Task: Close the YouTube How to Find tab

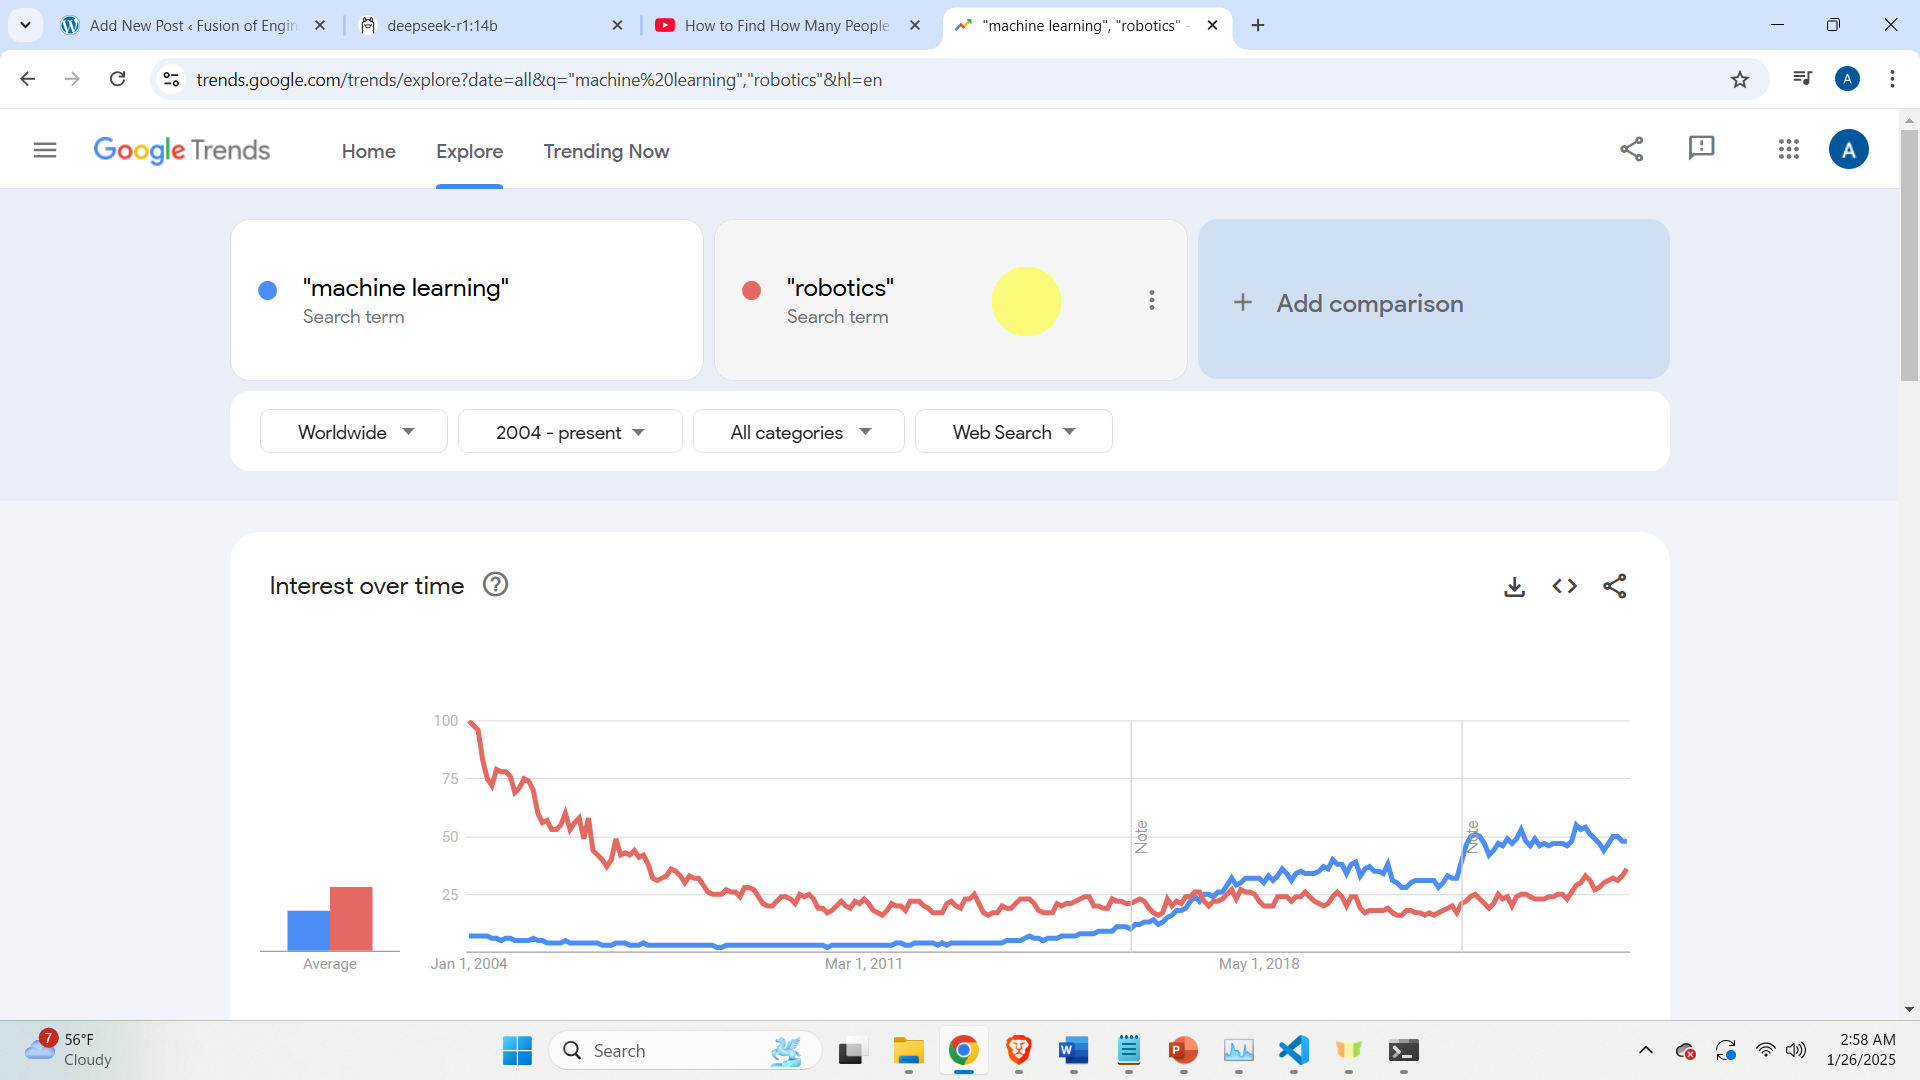Action: point(914,25)
